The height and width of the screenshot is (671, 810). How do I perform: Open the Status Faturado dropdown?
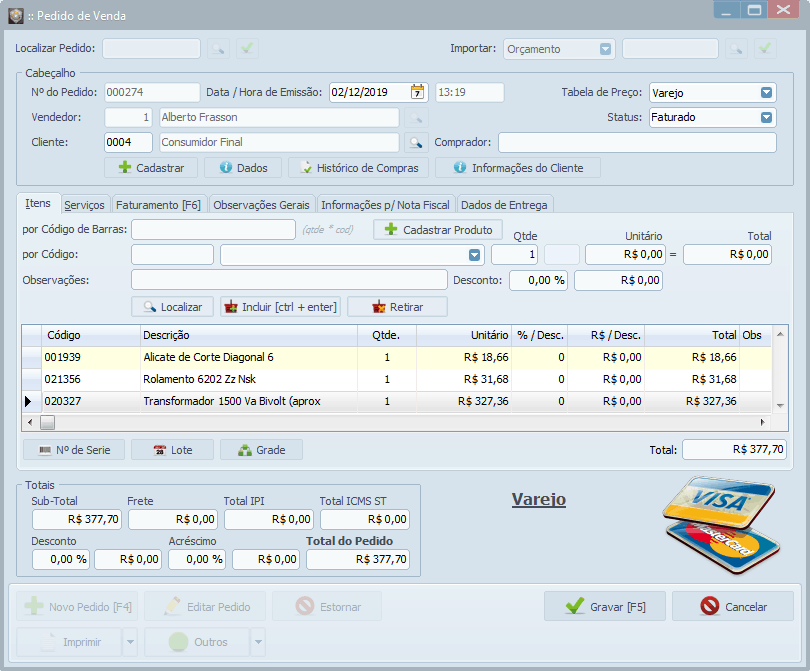coord(766,117)
